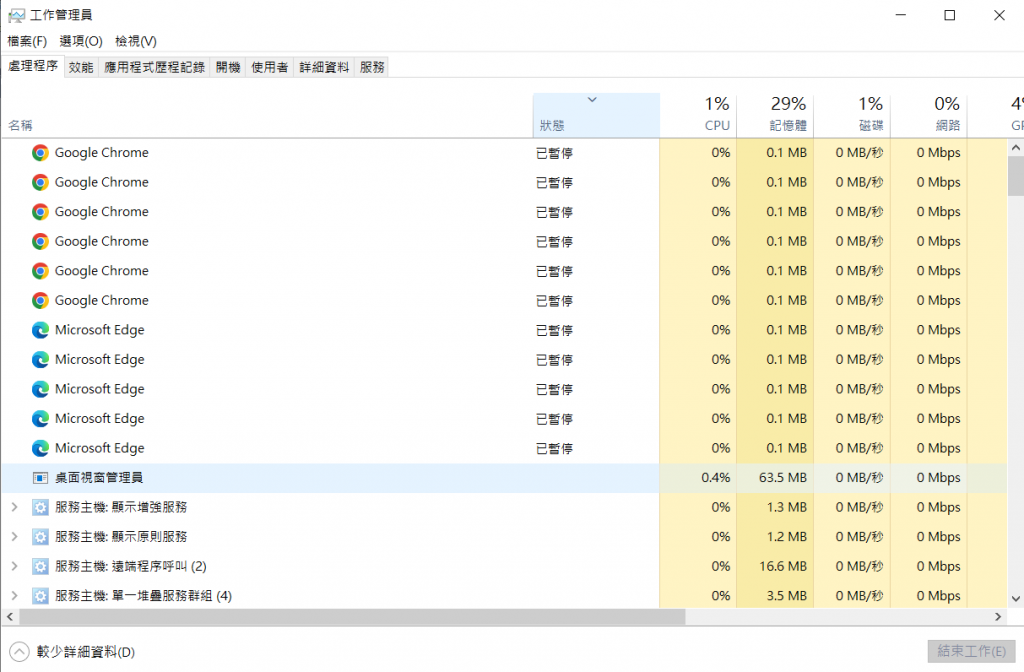Sort processes by 狀態 column header
The width and height of the screenshot is (1024, 672).
coord(596,116)
